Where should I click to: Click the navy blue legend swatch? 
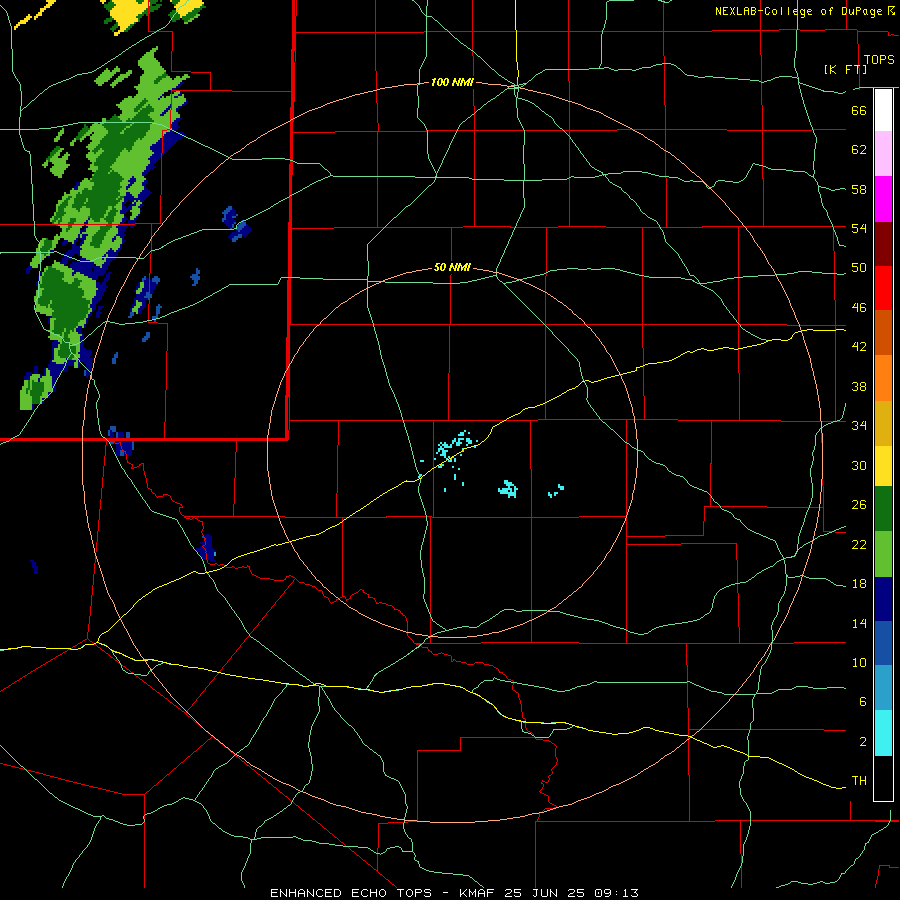(x=883, y=599)
